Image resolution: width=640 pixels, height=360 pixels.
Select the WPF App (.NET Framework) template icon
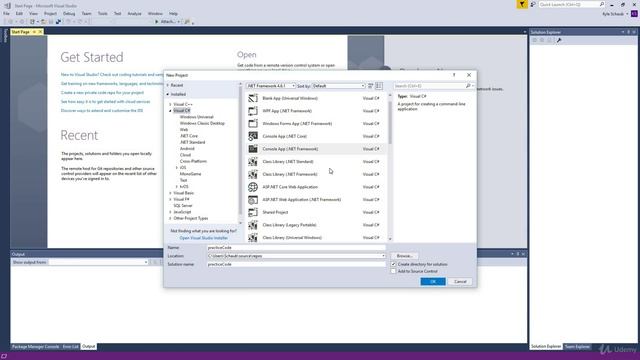pyautogui.click(x=253, y=111)
